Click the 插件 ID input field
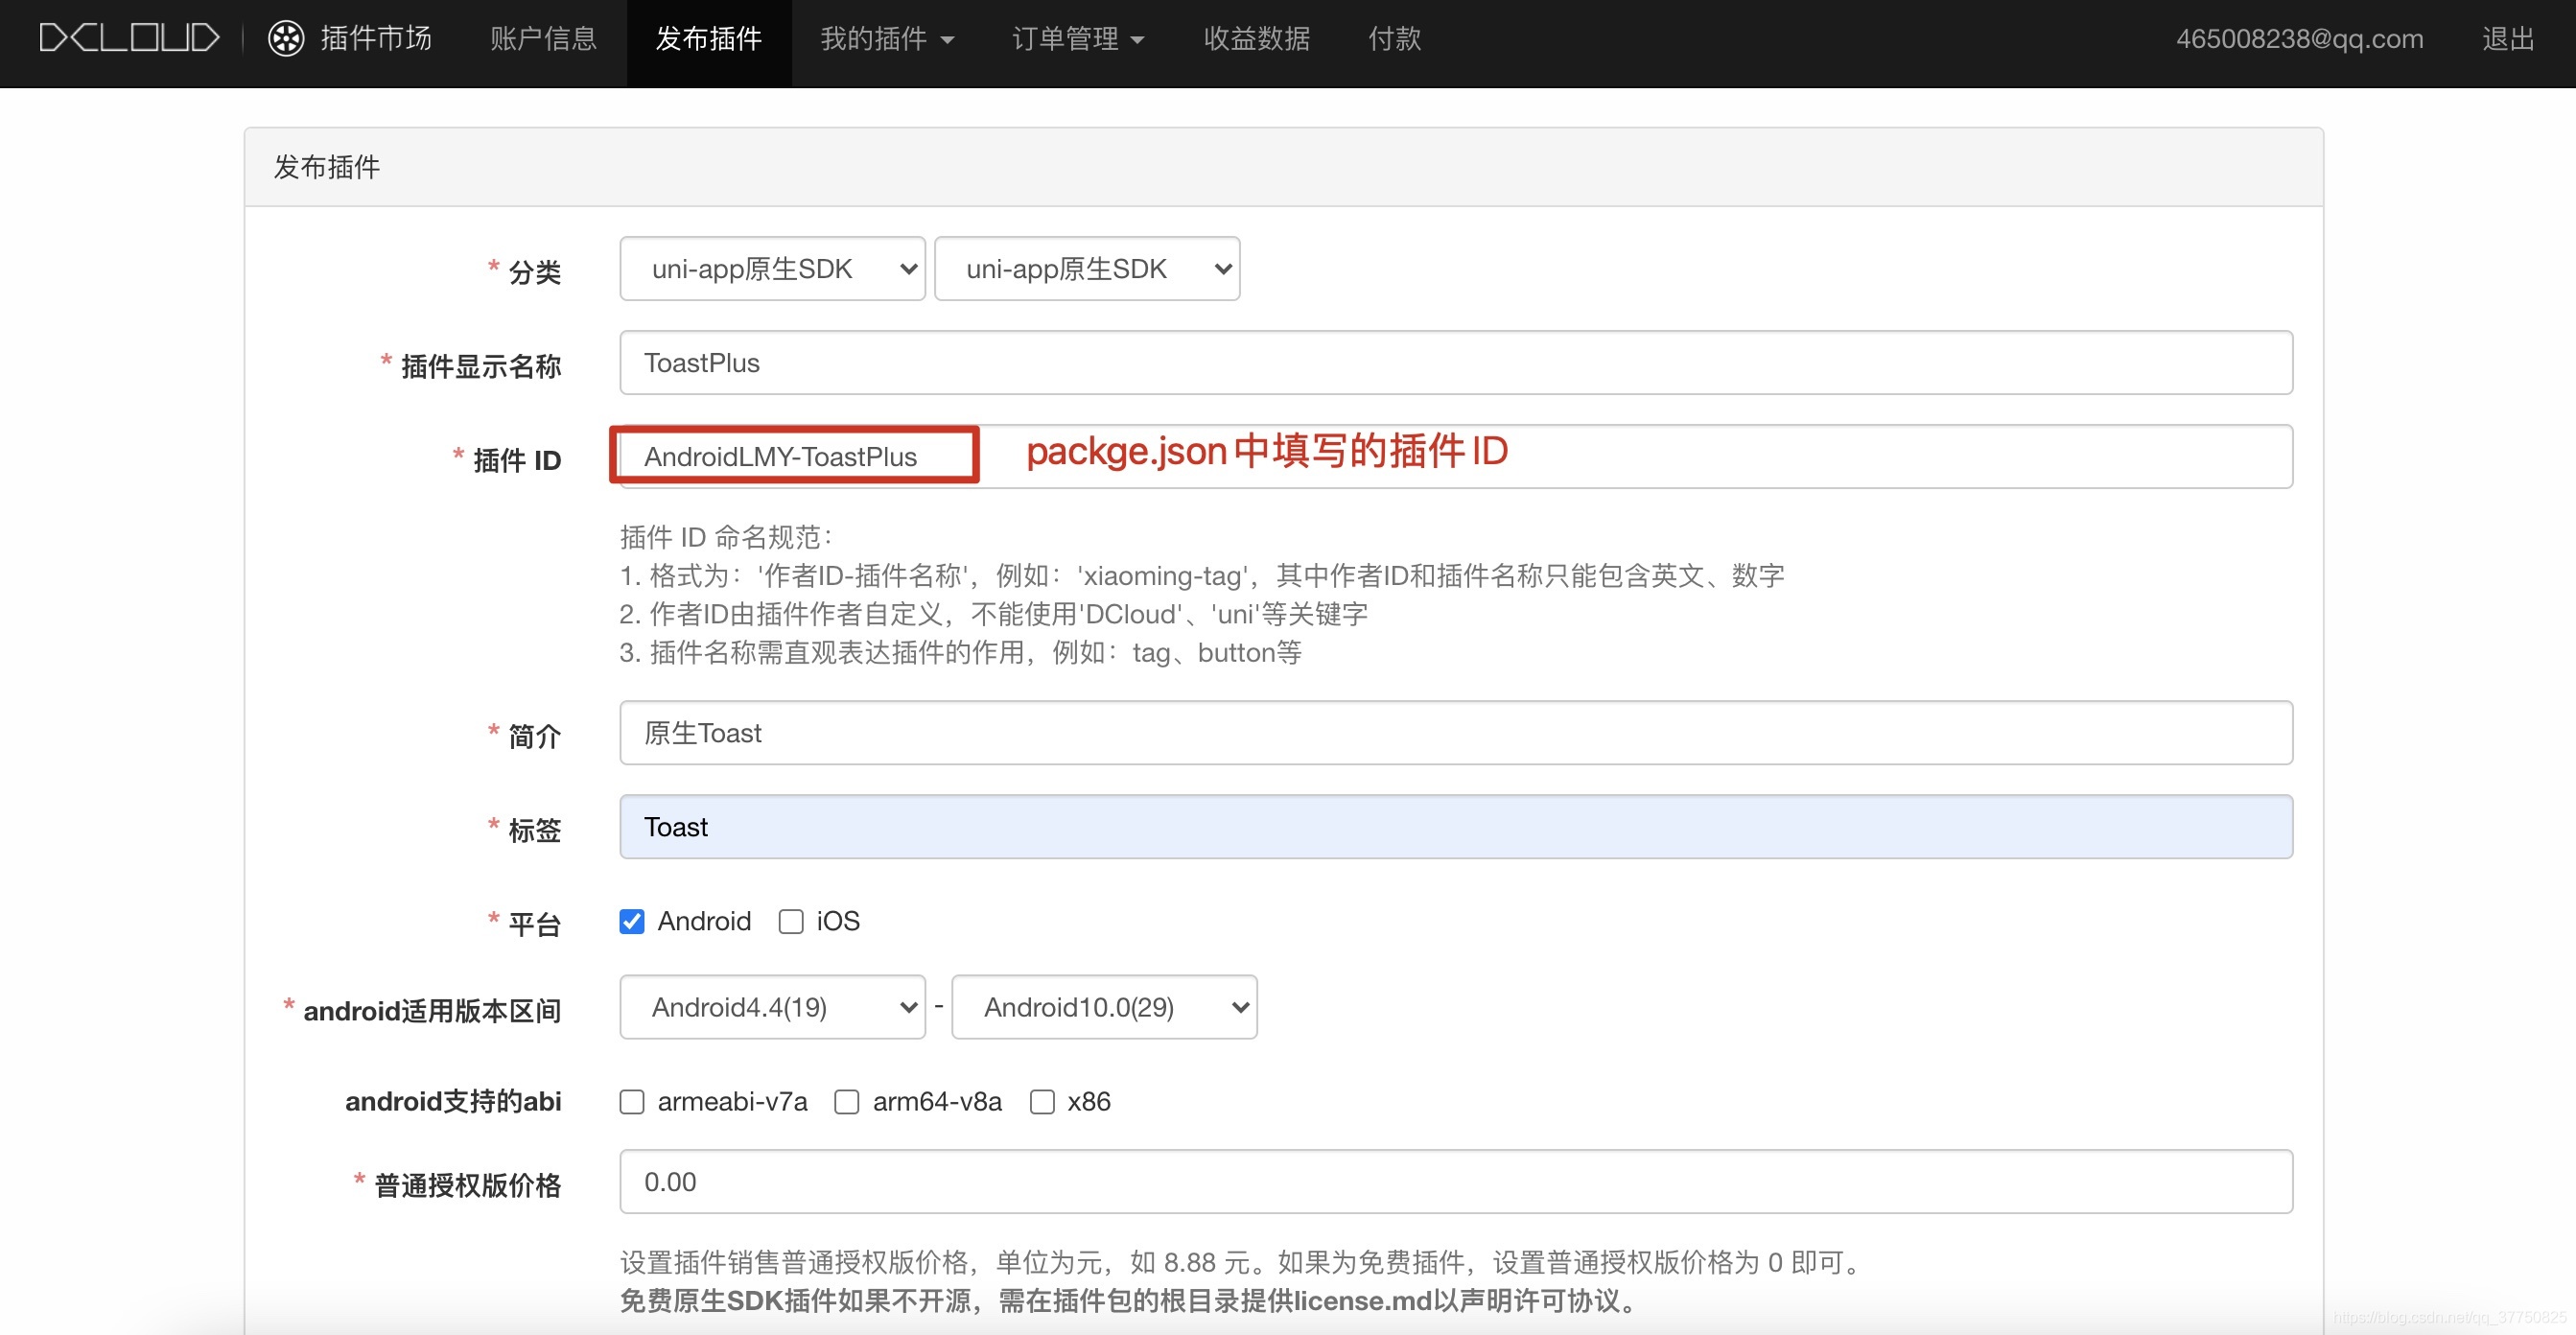Viewport: 2576px width, 1335px height. 1456,456
